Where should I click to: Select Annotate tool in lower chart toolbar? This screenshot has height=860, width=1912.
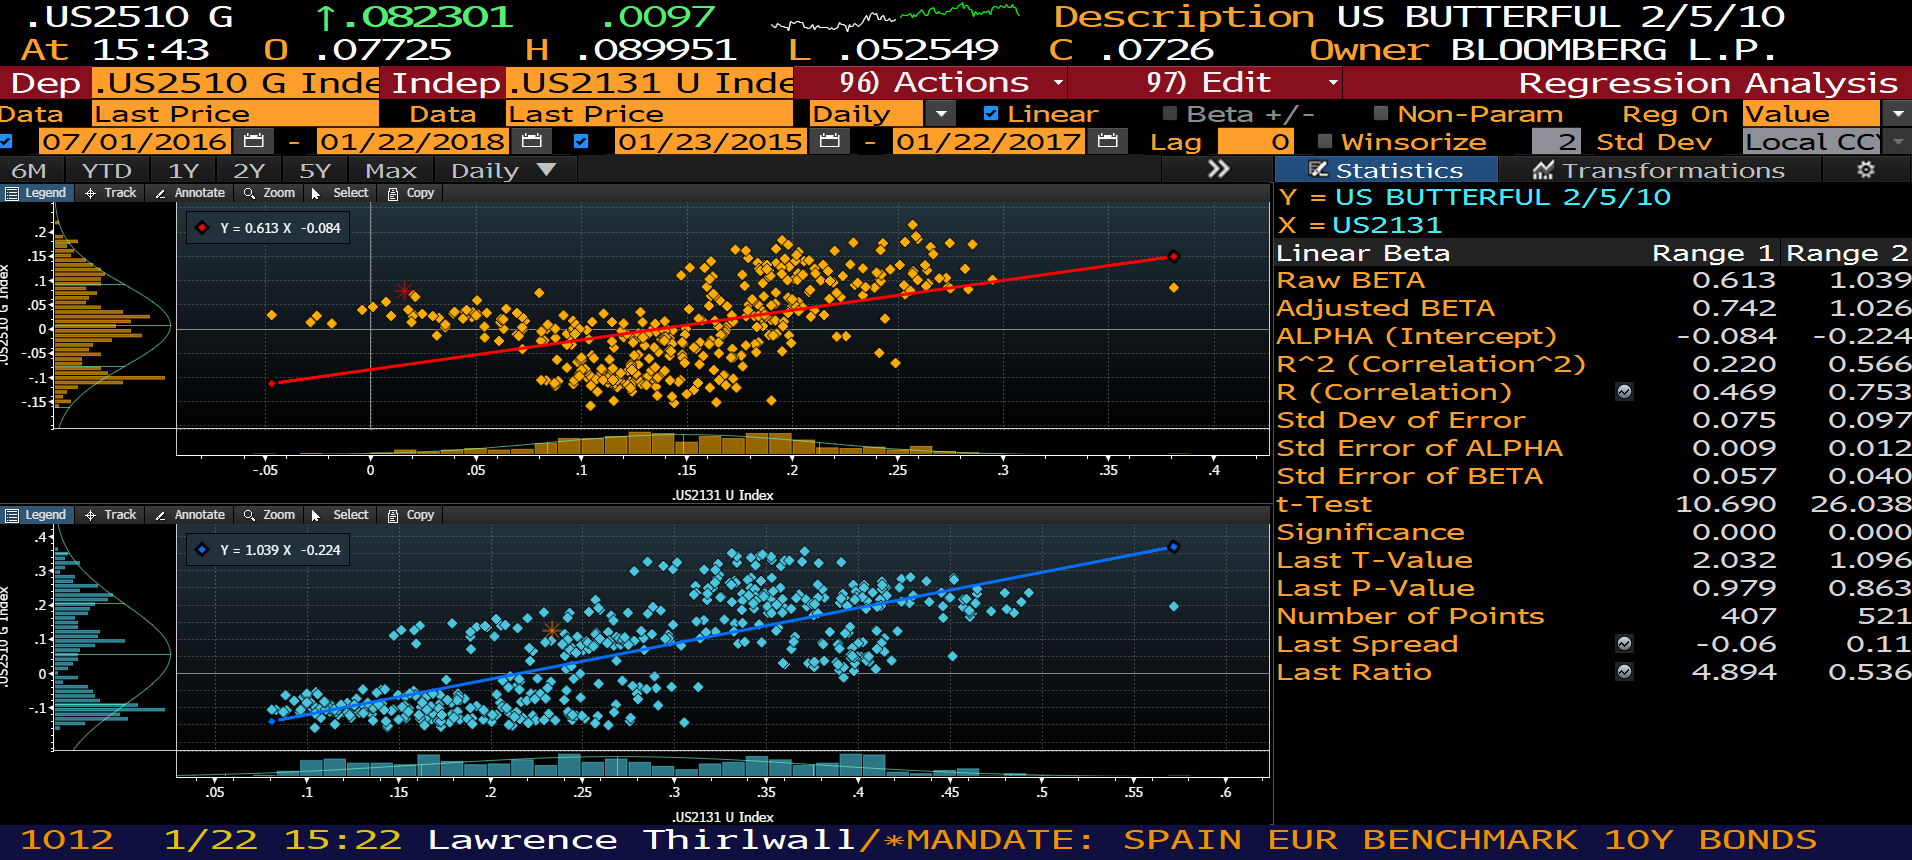(x=190, y=515)
